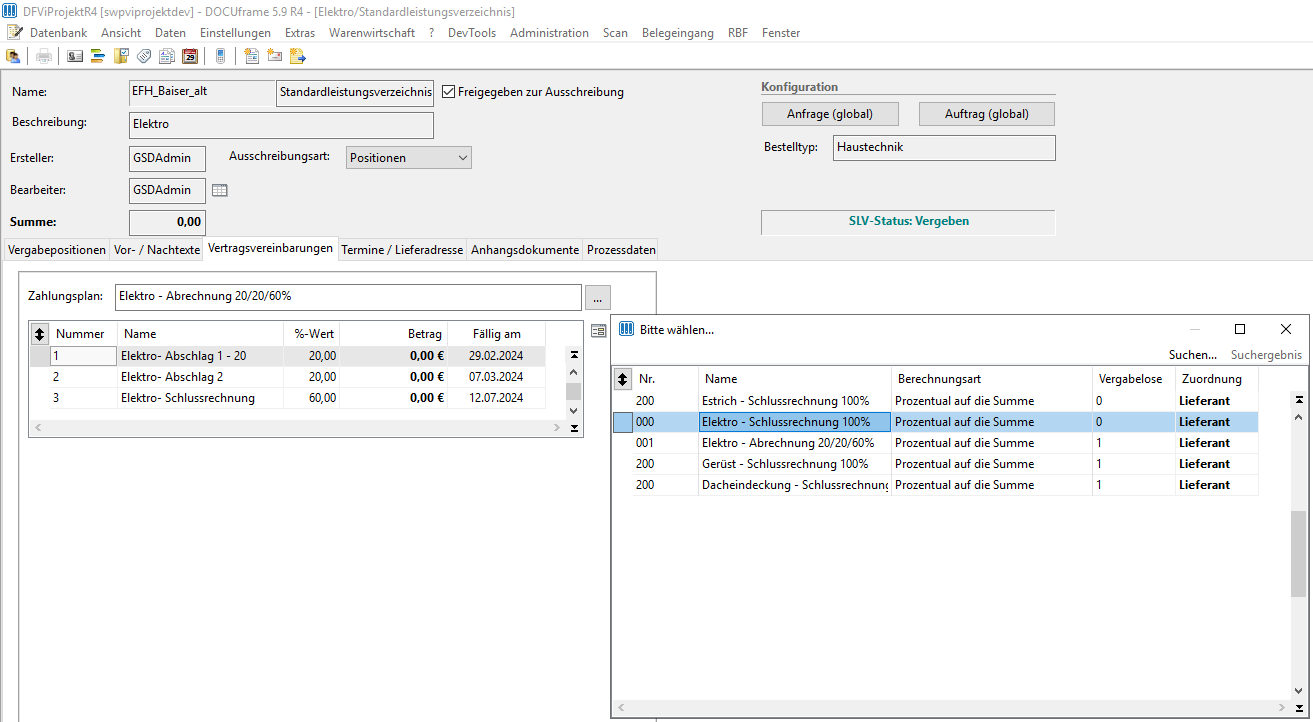
Task: Switch to Termine / Lieferadresse tab
Action: point(402,250)
